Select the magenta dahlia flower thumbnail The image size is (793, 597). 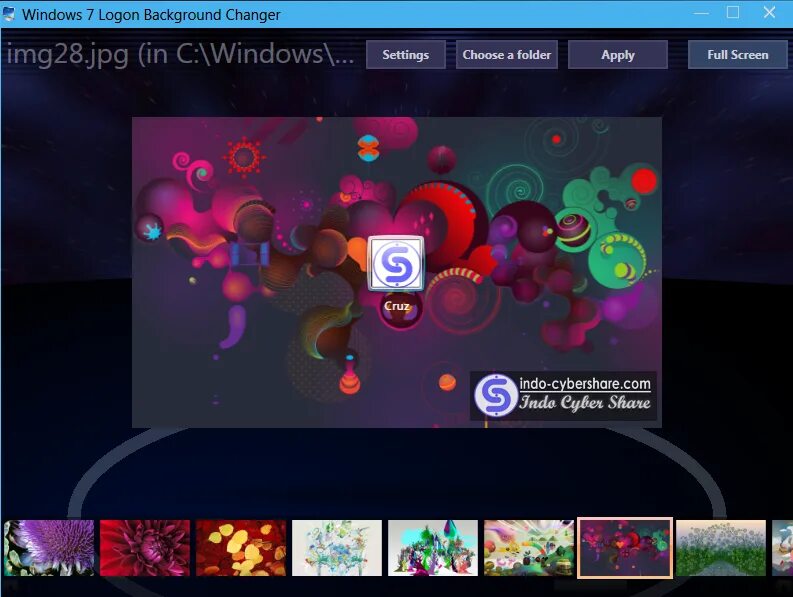pos(145,548)
